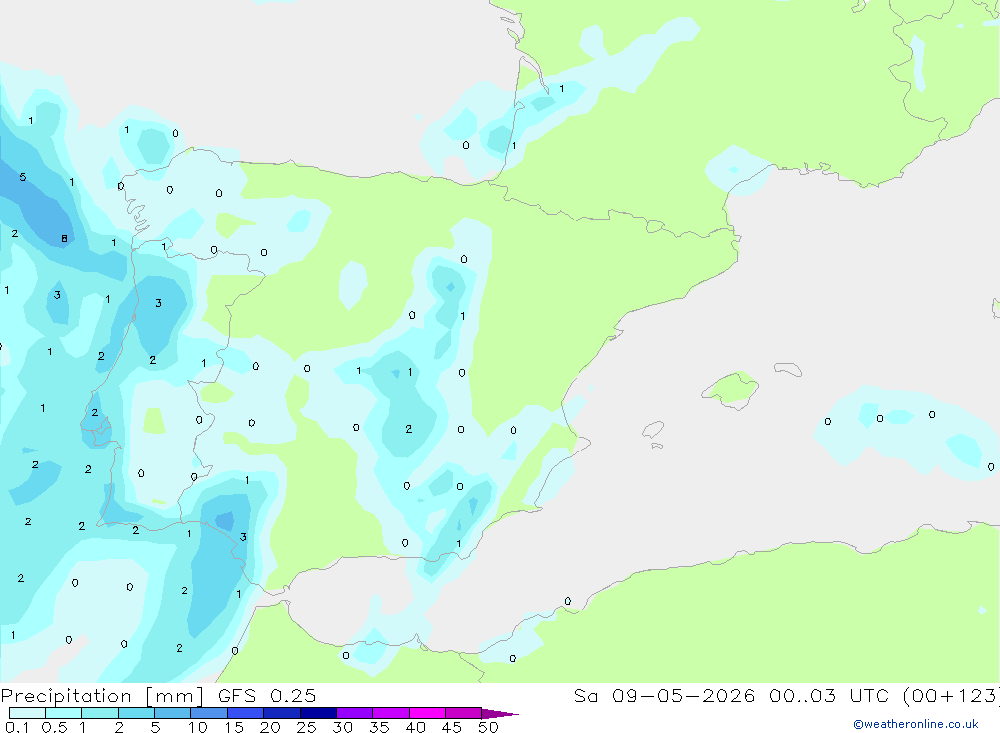This screenshot has height=733, width=1000.
Task: Click the 25–30 mm navy legend swatch
Action: coord(318,713)
